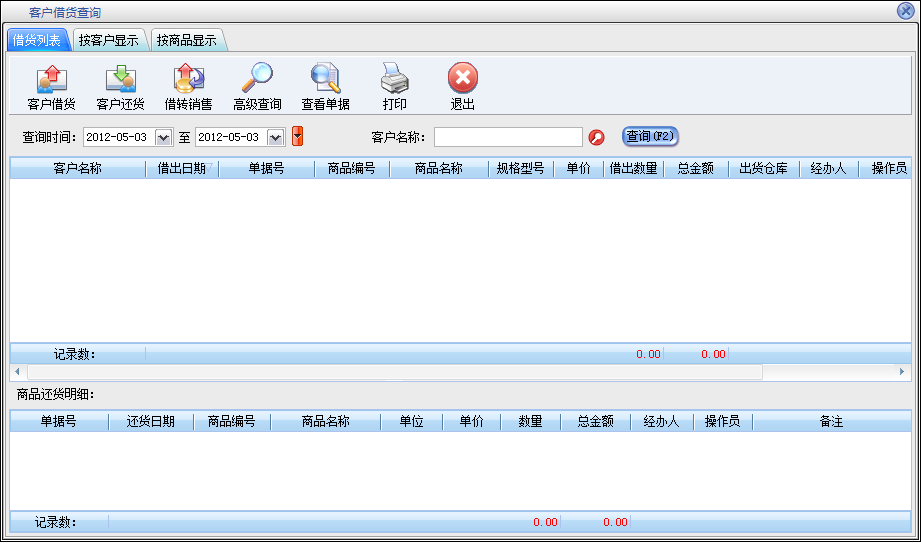This screenshot has width=921, height=544.
Task: Open the 客户还货 toolbar icon
Action: coord(120,79)
